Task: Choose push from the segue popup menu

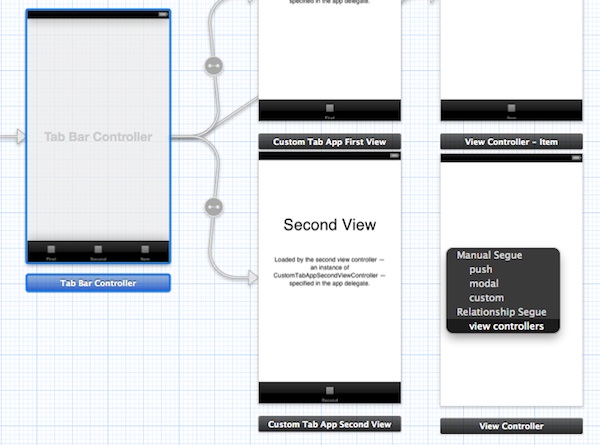Action: 480,270
